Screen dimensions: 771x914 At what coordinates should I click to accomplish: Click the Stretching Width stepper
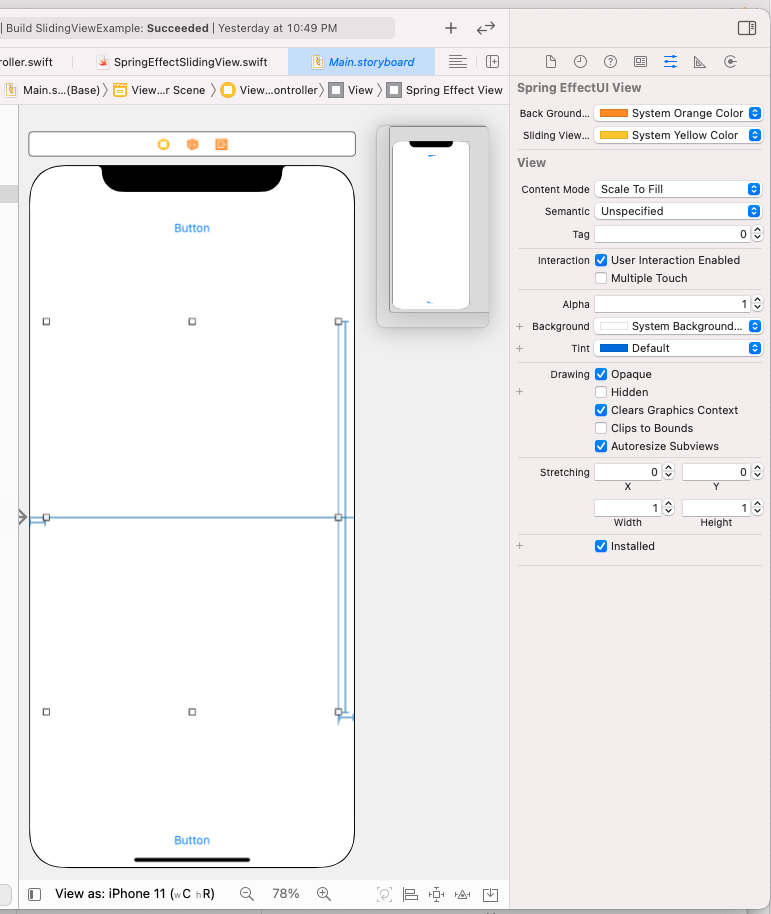point(668,508)
